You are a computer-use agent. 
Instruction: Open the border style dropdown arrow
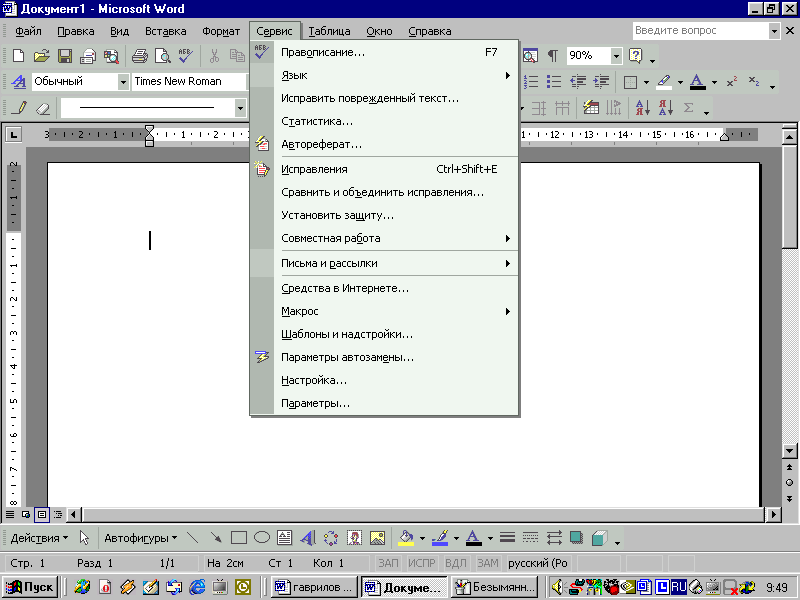[646, 82]
